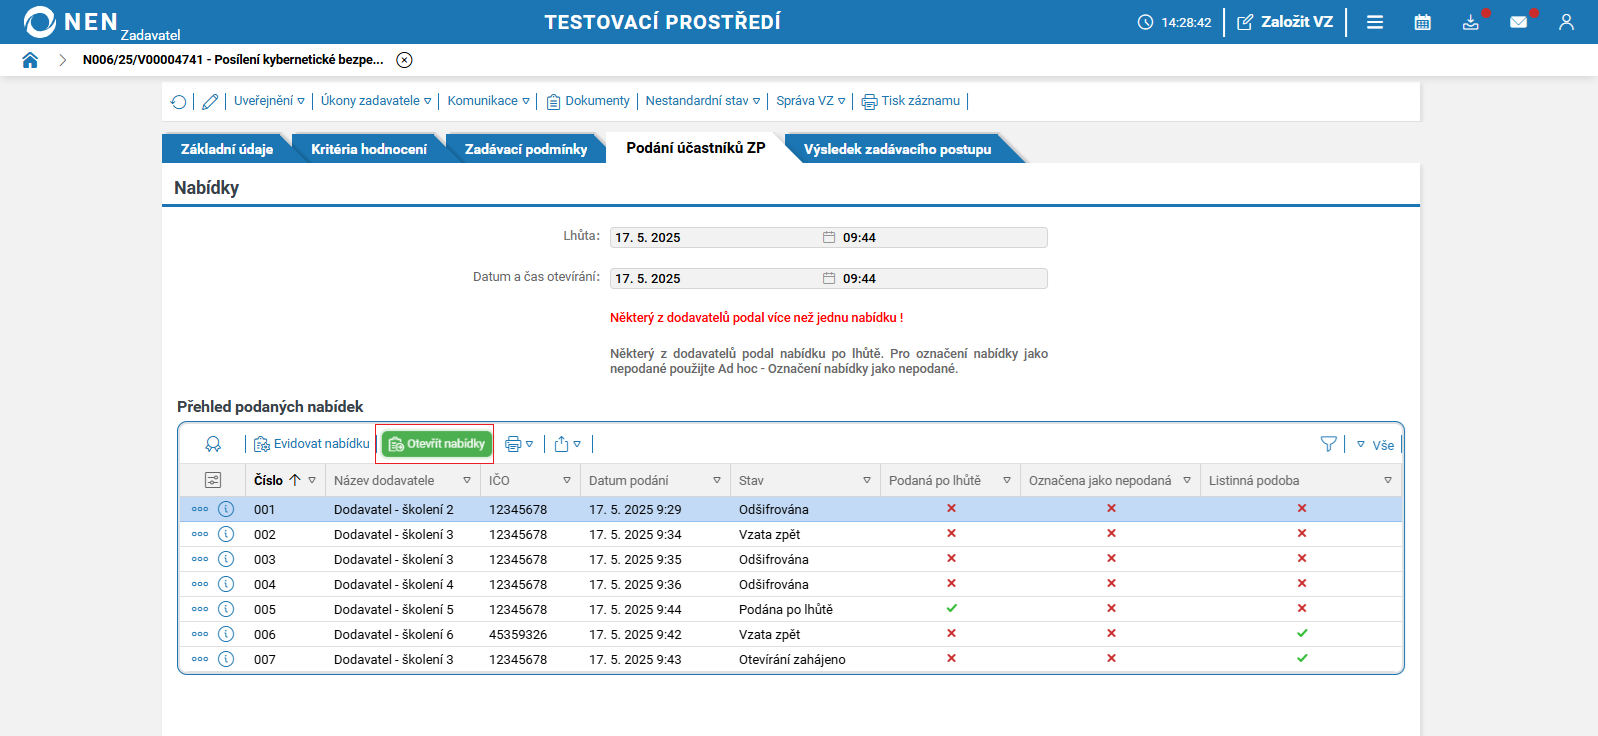
Task: Switch to Základní údaje tab
Action: pos(227,149)
